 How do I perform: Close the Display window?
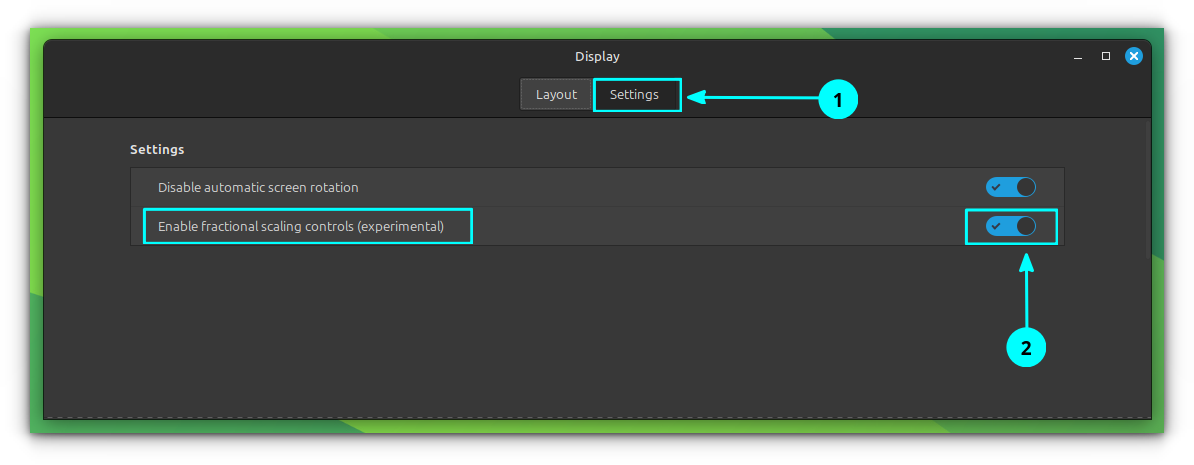coord(1133,57)
